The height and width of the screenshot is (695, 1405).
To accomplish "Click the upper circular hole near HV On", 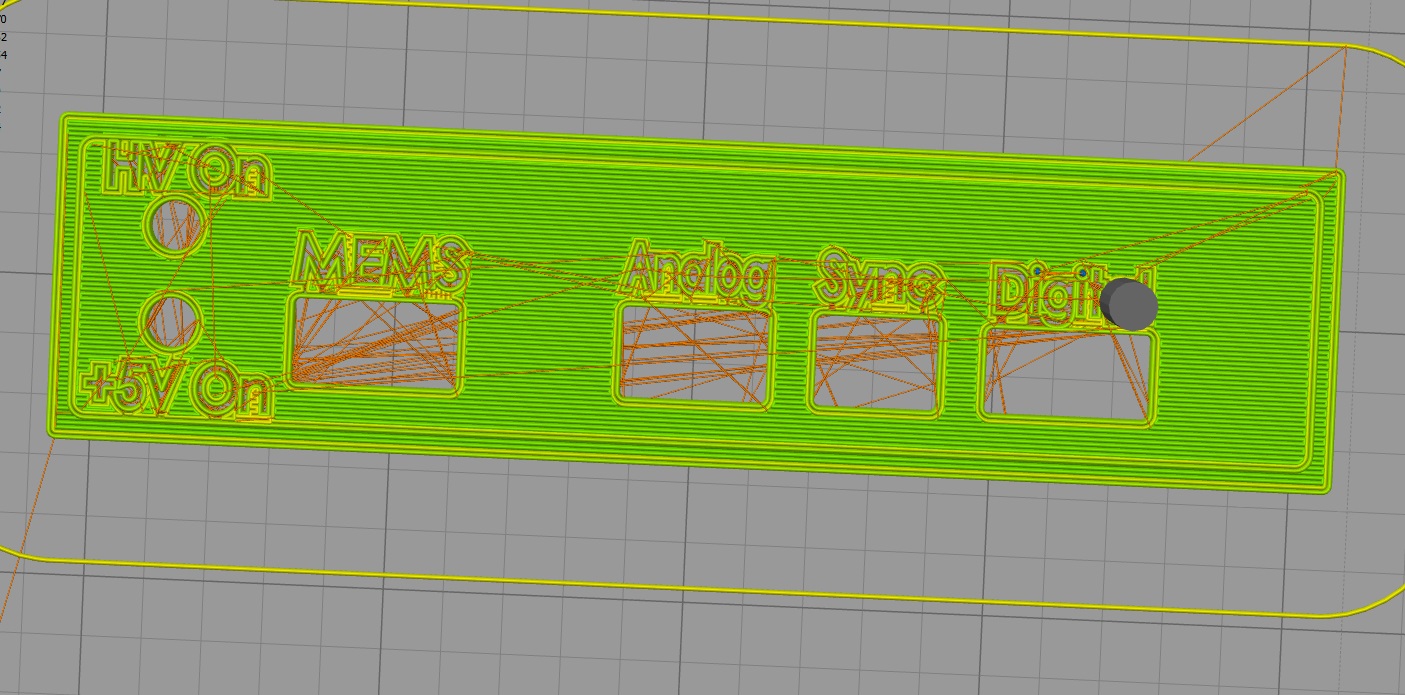I will coord(176,224).
